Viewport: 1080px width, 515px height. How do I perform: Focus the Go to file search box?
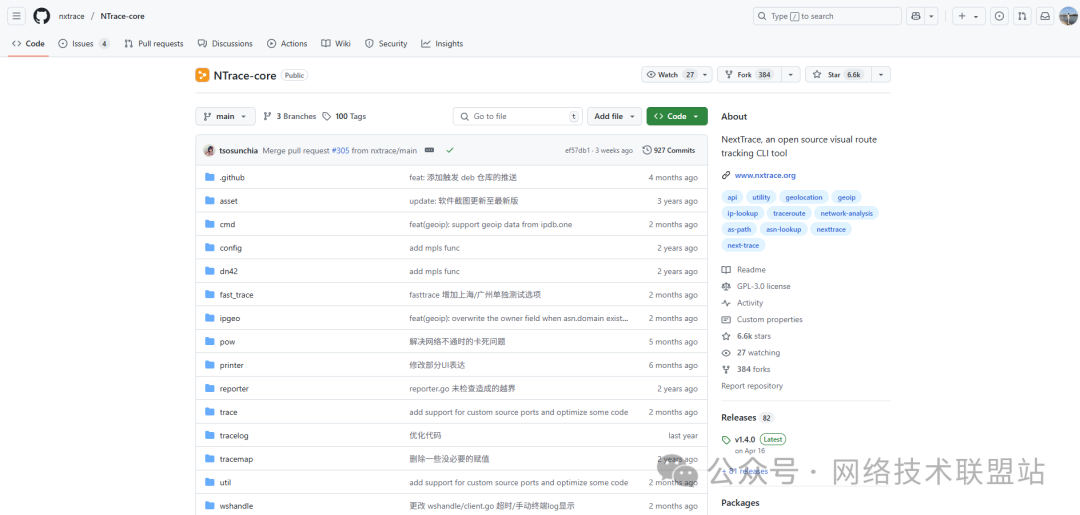pyautogui.click(x=518, y=116)
